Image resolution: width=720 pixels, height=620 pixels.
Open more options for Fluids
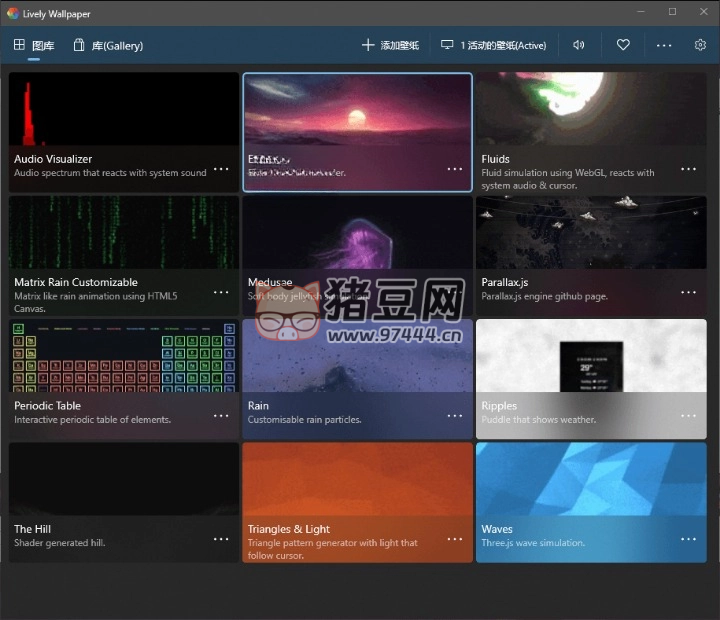pos(688,169)
